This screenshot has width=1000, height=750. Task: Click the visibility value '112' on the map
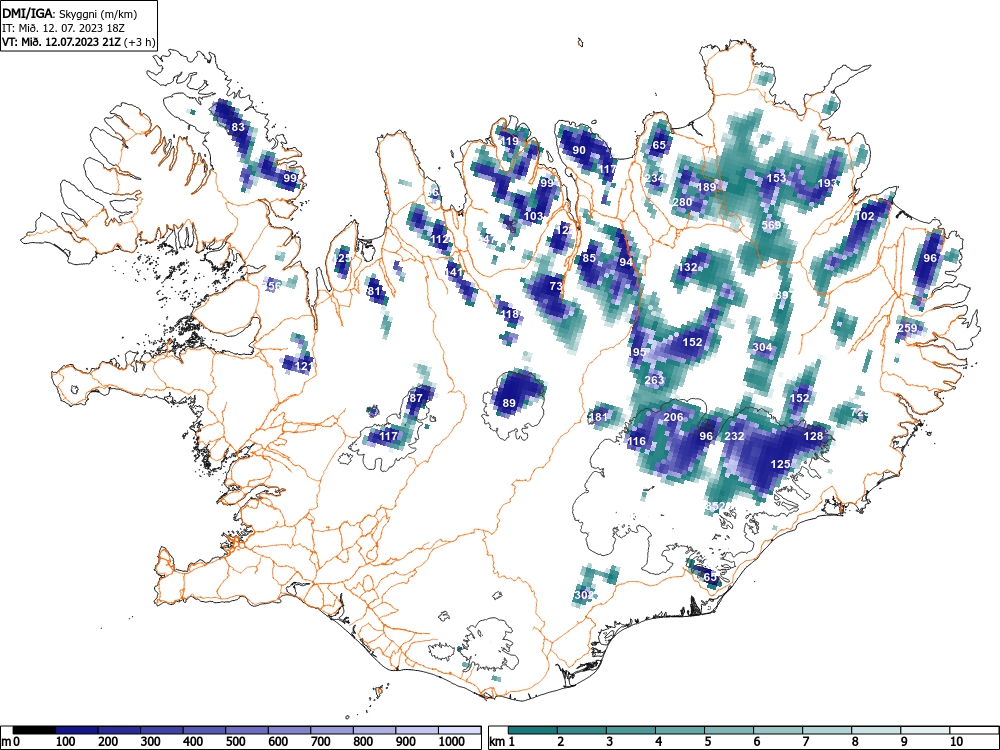(440, 239)
